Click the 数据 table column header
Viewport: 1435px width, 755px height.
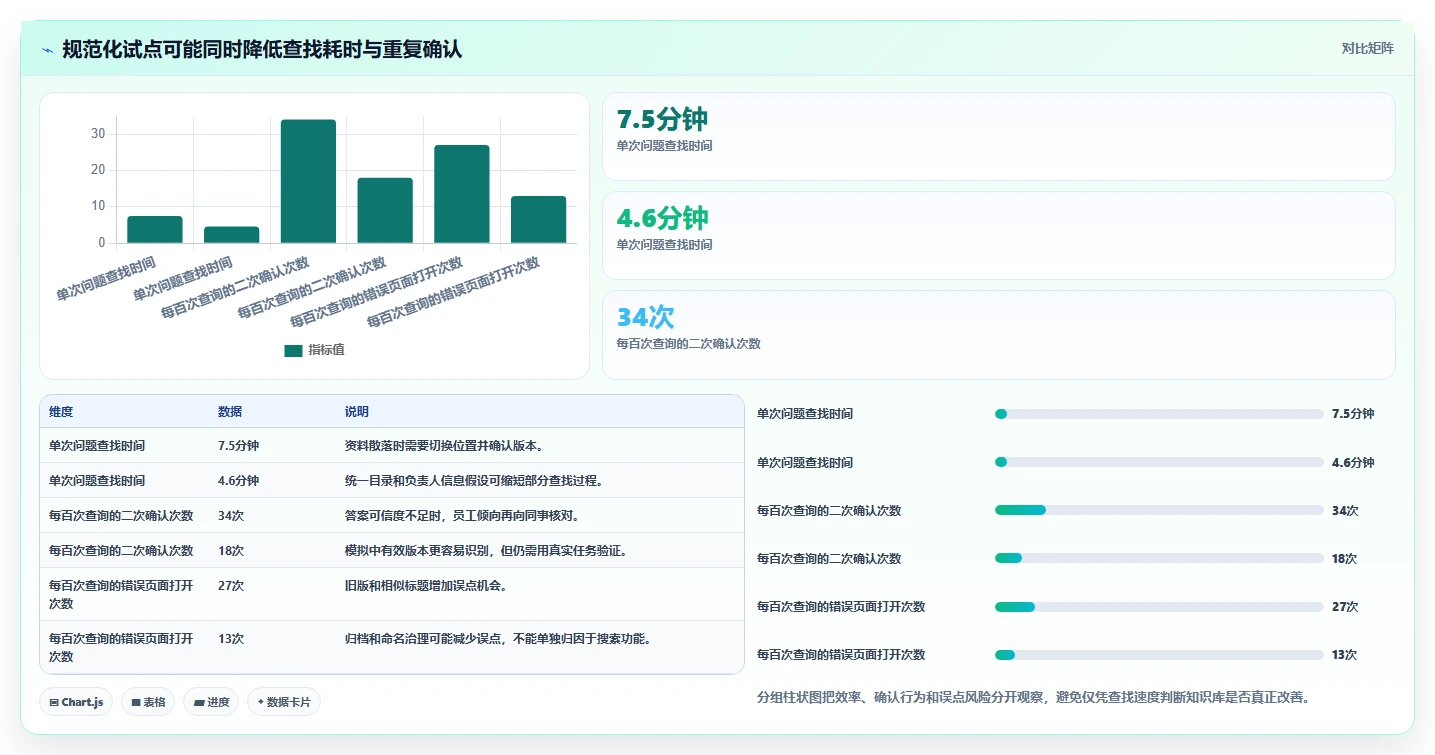point(230,412)
